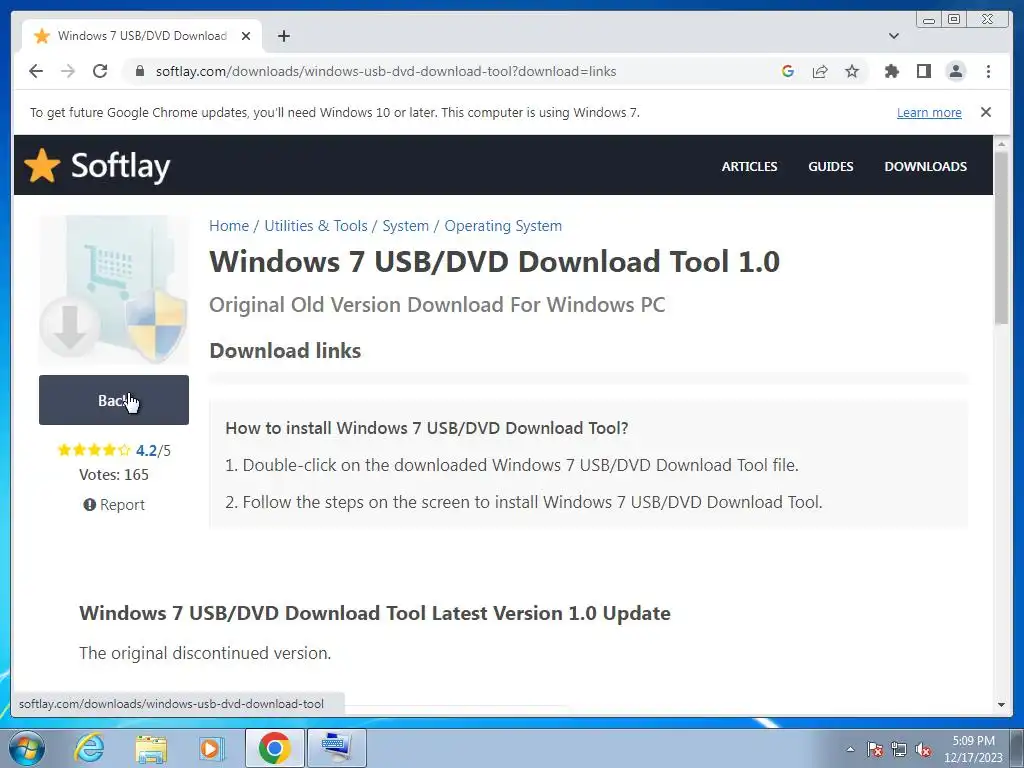Open the Extensions puzzle icon
Screen dimensions: 1024x768
pos(891,71)
